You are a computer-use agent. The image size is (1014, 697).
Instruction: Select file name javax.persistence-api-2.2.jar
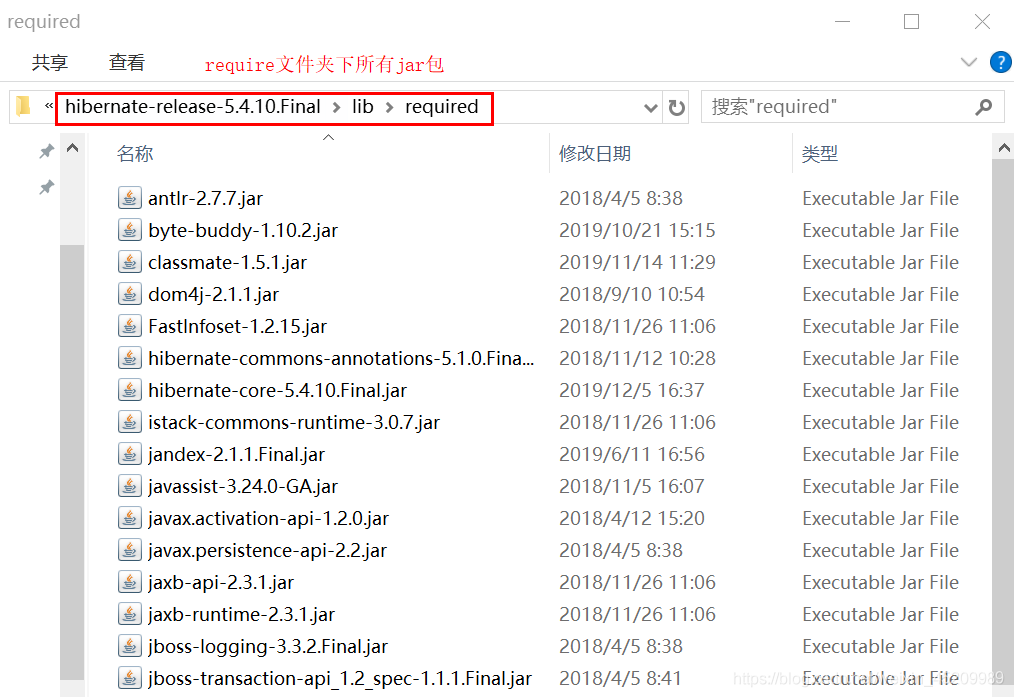(268, 550)
